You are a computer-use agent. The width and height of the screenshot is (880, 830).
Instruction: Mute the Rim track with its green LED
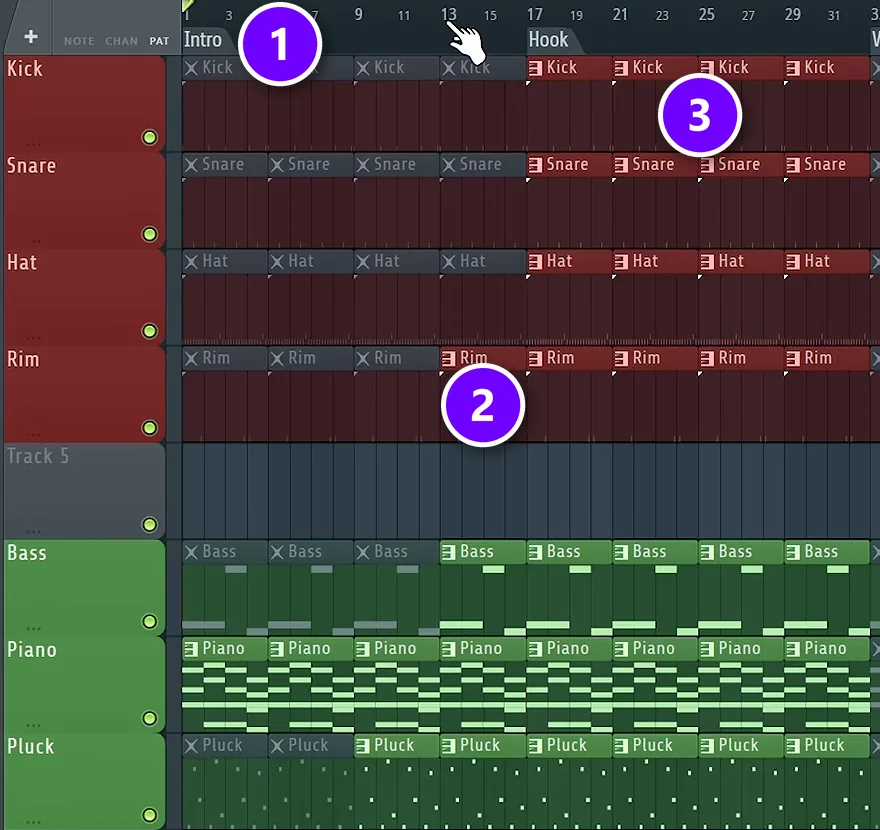149,428
